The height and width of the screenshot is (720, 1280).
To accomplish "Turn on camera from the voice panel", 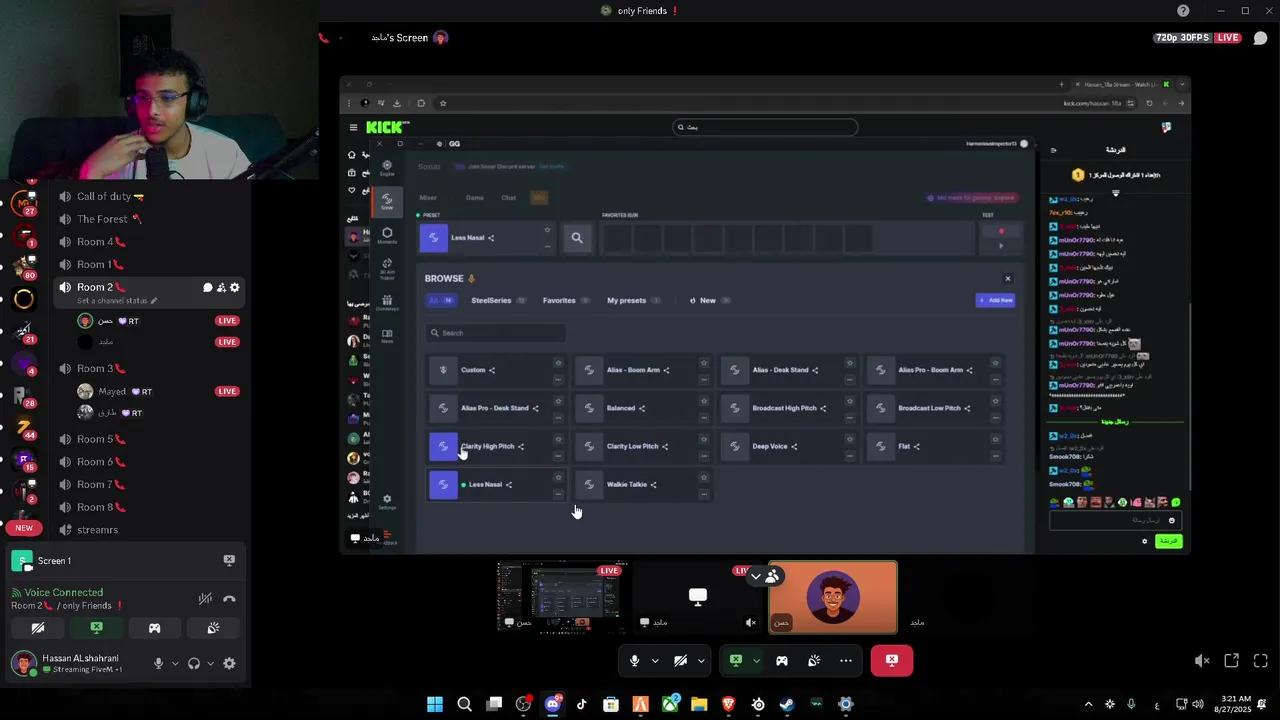I will click(x=38, y=629).
